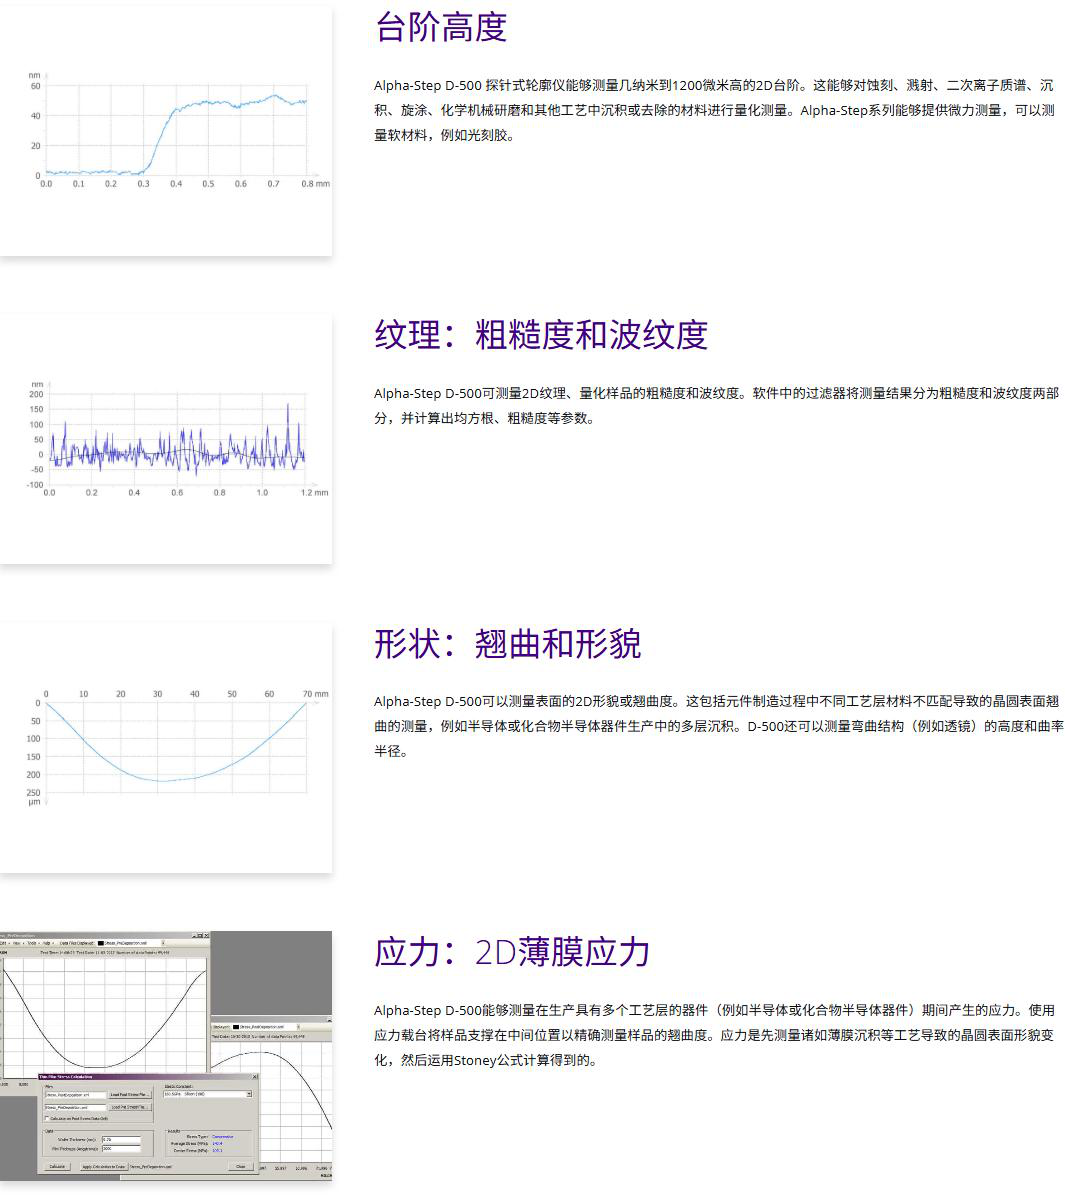1065x1196 pixels.
Task: Open the roughness and waviness chart image
Action: 166,439
